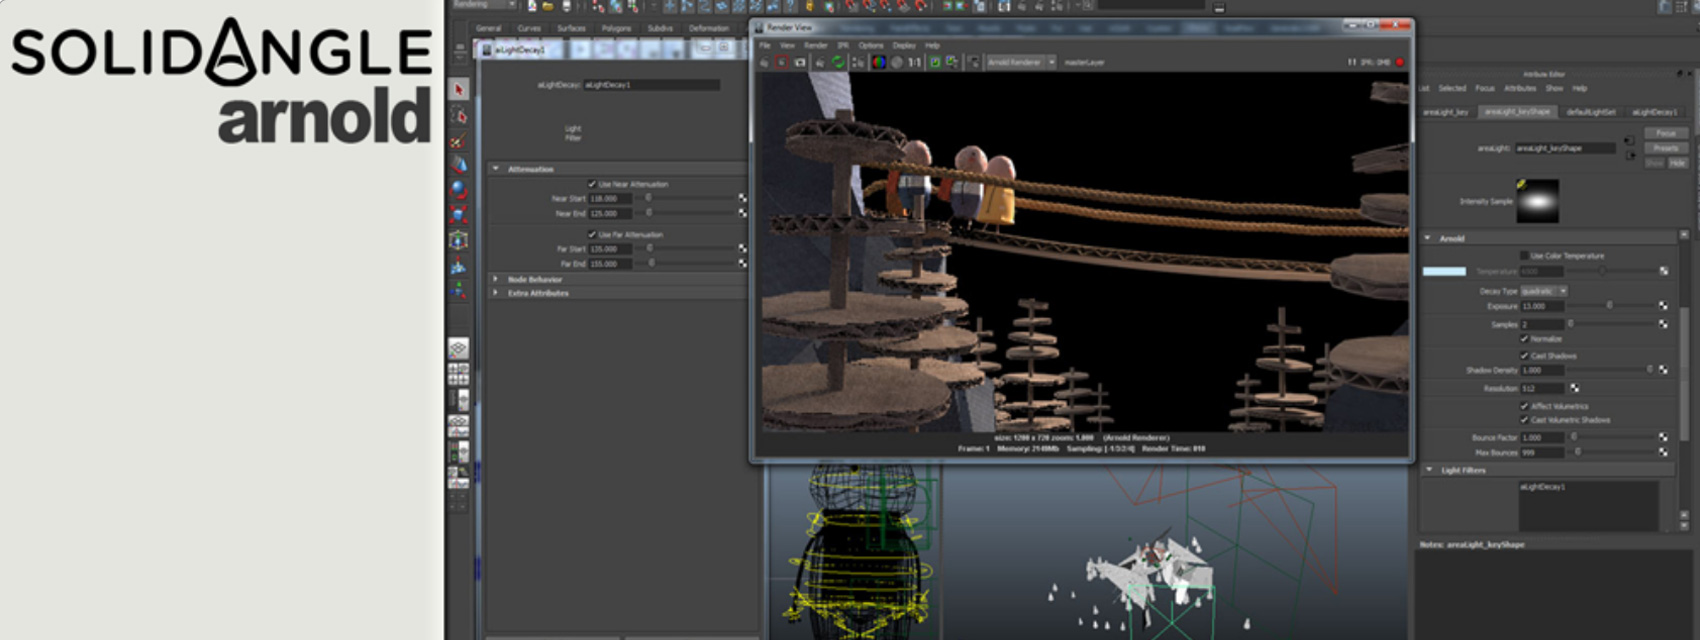This screenshot has height=640, width=1700.
Task: Choose the Rotate tool sphere icon
Action: point(459,190)
